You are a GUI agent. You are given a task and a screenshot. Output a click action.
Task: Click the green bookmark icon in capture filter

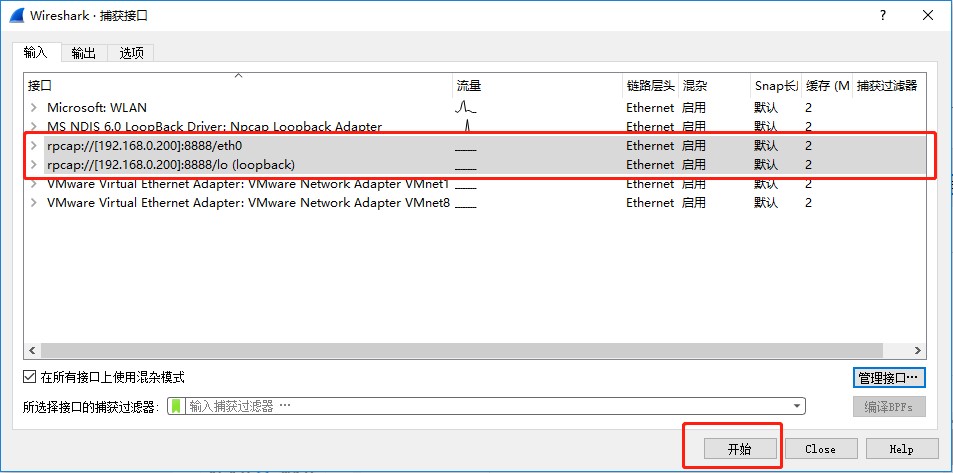pyautogui.click(x=177, y=406)
